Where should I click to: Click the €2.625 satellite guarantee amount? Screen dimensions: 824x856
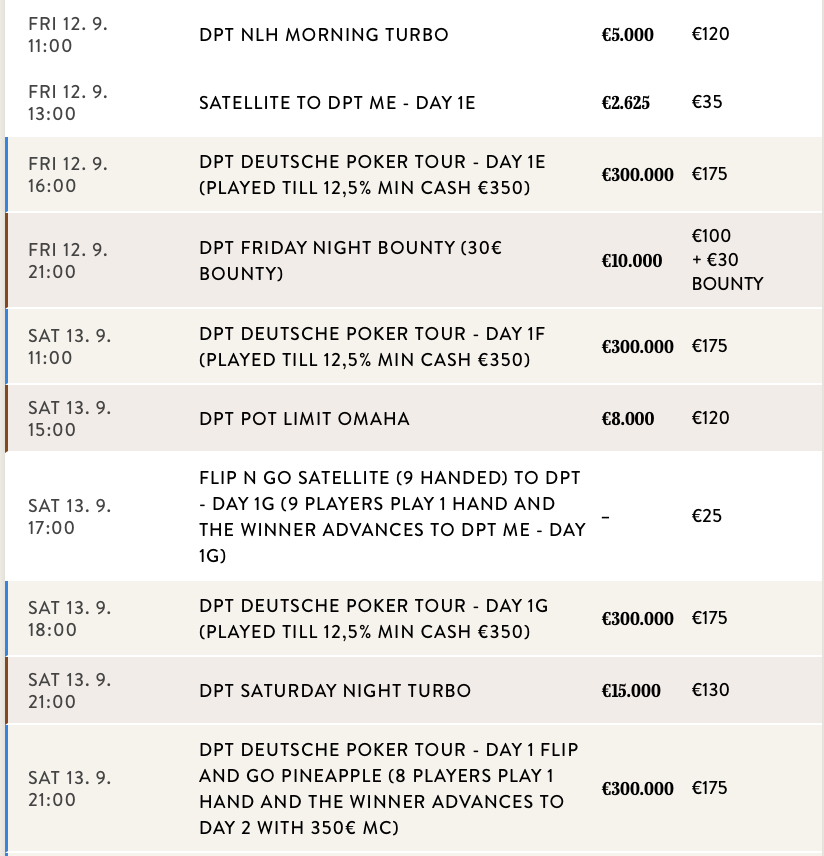coord(625,103)
